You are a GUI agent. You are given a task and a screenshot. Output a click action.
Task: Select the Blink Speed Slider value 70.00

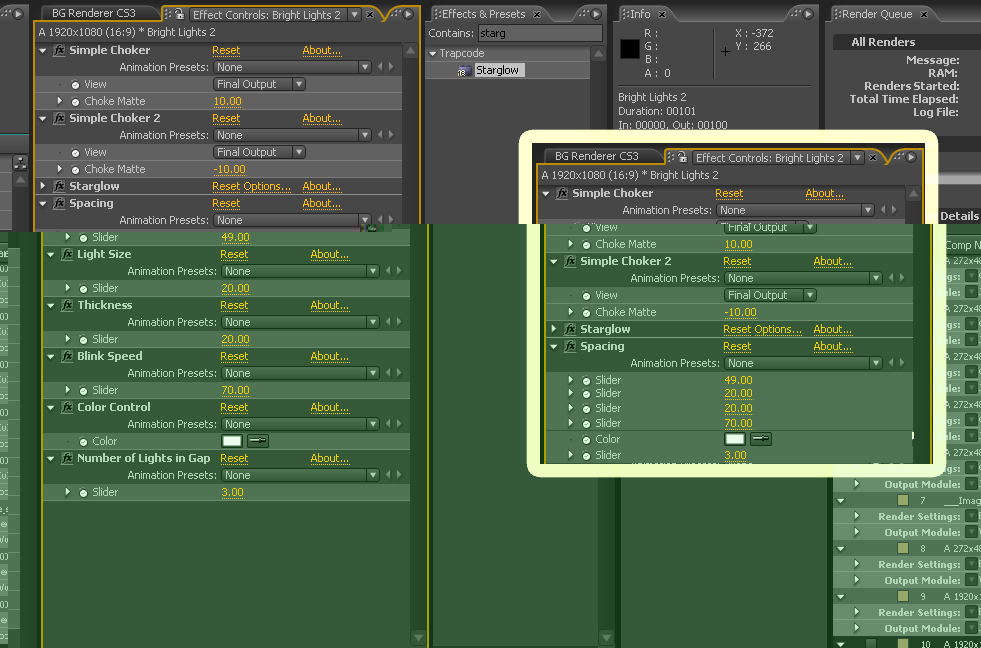[235, 390]
